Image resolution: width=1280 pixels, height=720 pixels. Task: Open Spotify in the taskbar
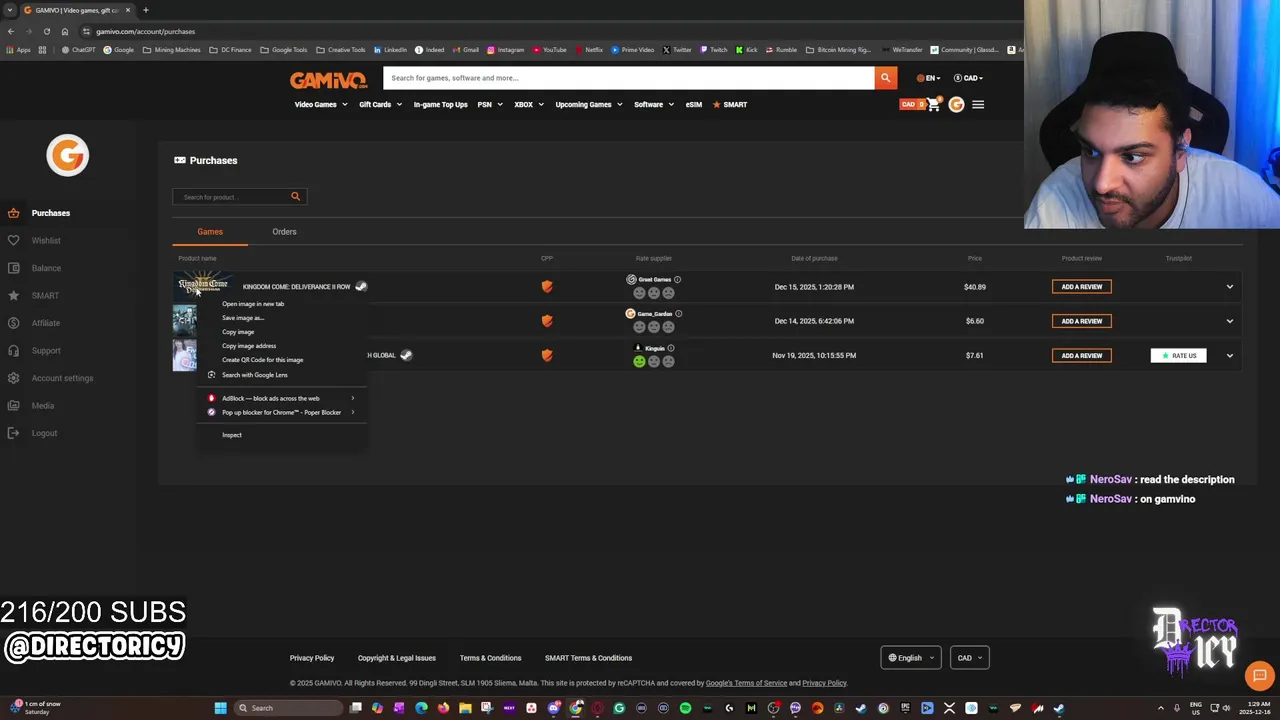[685, 708]
